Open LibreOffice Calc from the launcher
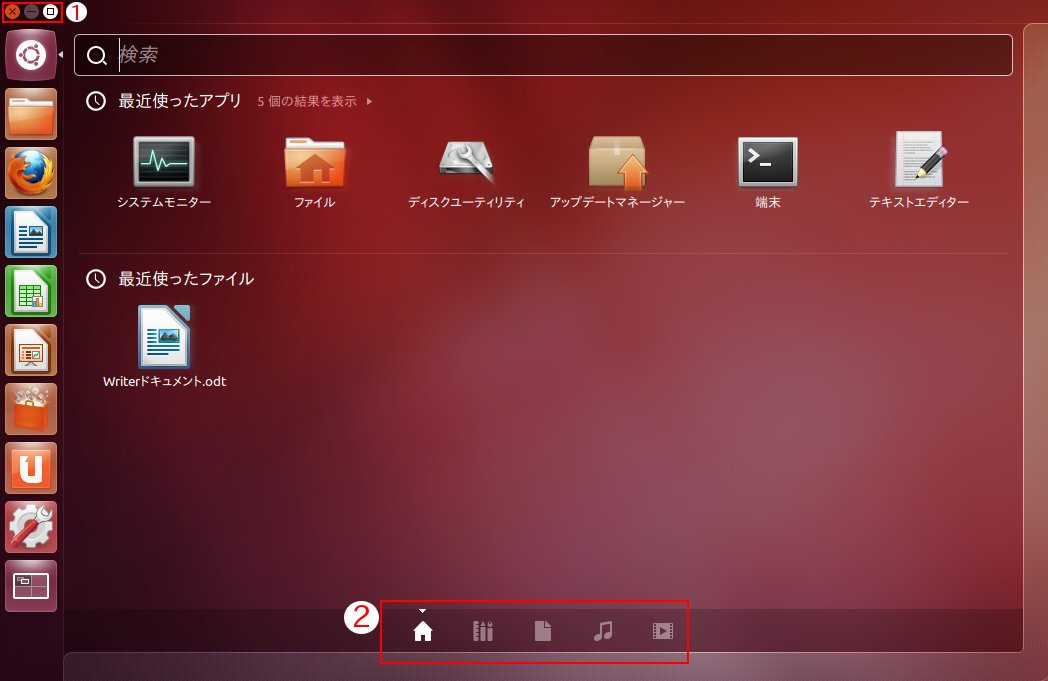 [x=30, y=291]
